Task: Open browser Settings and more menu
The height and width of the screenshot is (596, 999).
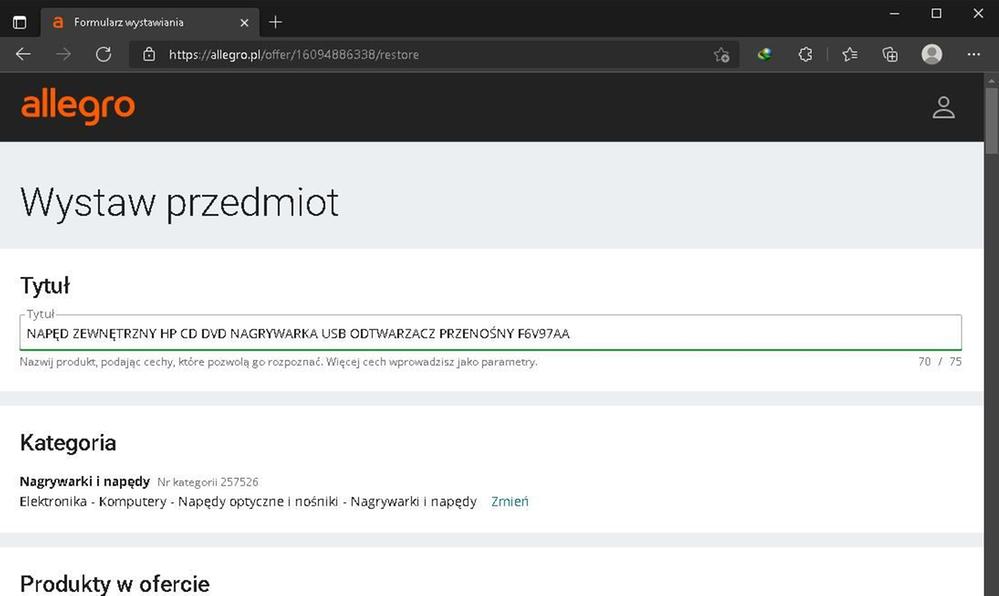Action: 974,54
